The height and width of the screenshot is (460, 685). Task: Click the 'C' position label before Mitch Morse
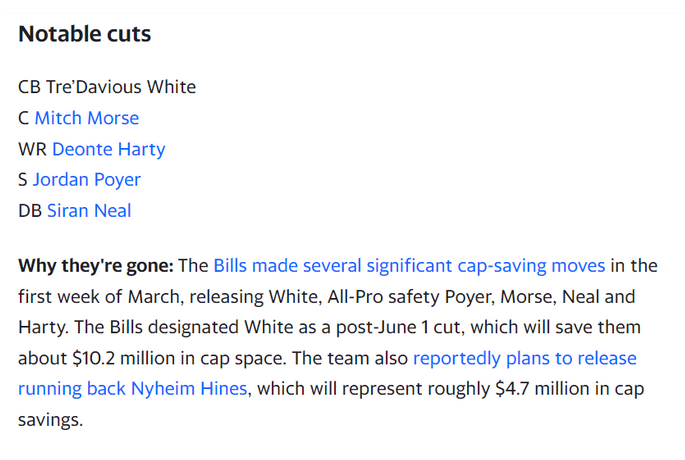click(x=24, y=118)
